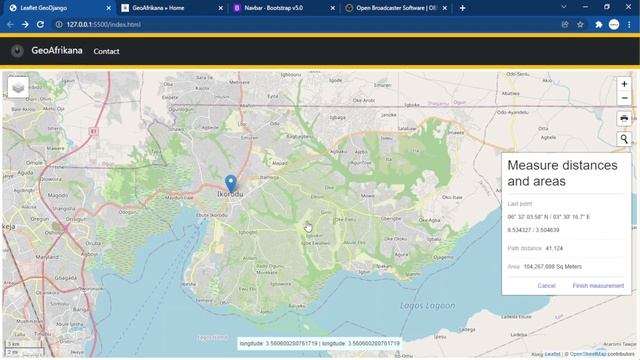The width and height of the screenshot is (640, 360).
Task: Open a new browser tab
Action: (462, 8)
